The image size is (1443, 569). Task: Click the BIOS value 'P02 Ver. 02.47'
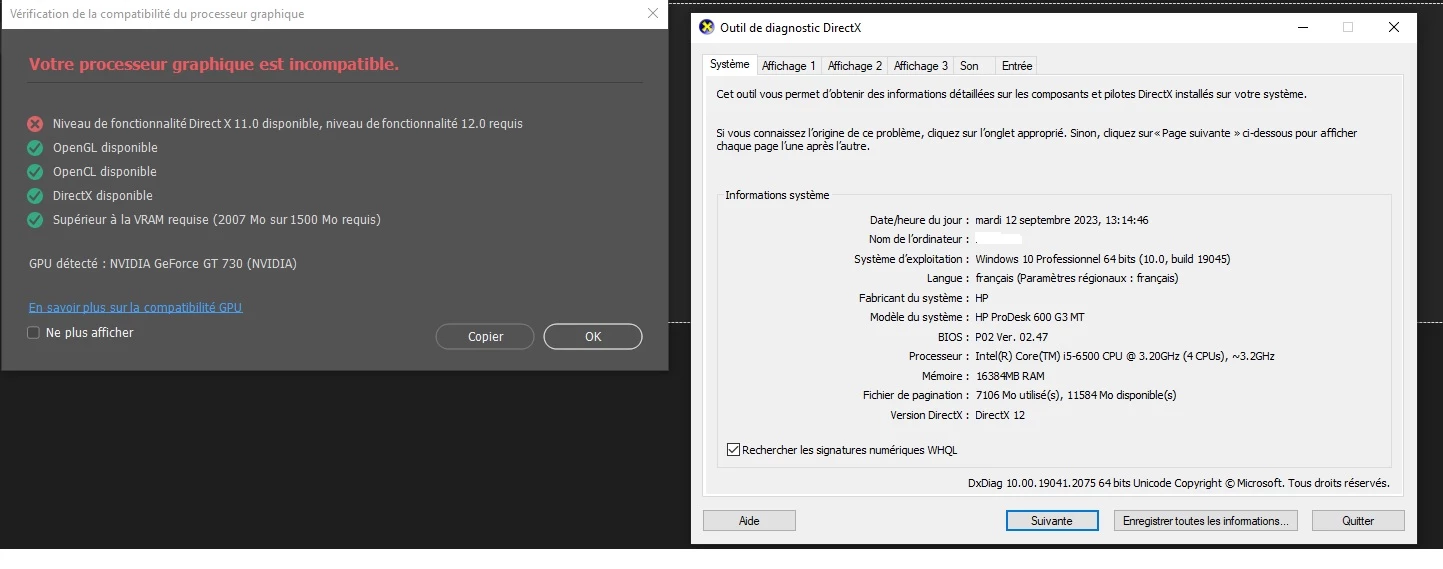pos(1012,337)
